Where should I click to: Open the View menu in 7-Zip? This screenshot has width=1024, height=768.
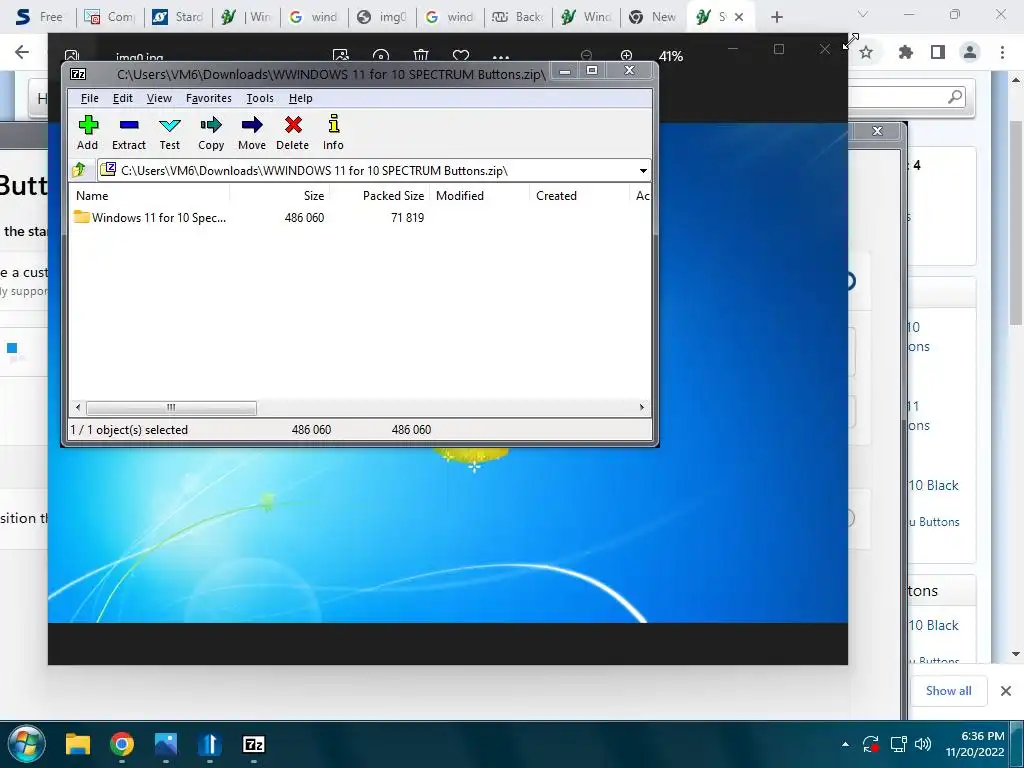(159, 98)
